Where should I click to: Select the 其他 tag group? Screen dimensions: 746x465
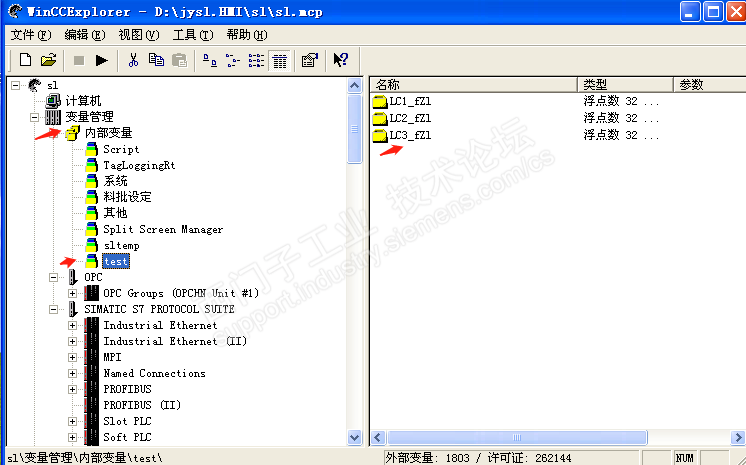click(x=116, y=213)
